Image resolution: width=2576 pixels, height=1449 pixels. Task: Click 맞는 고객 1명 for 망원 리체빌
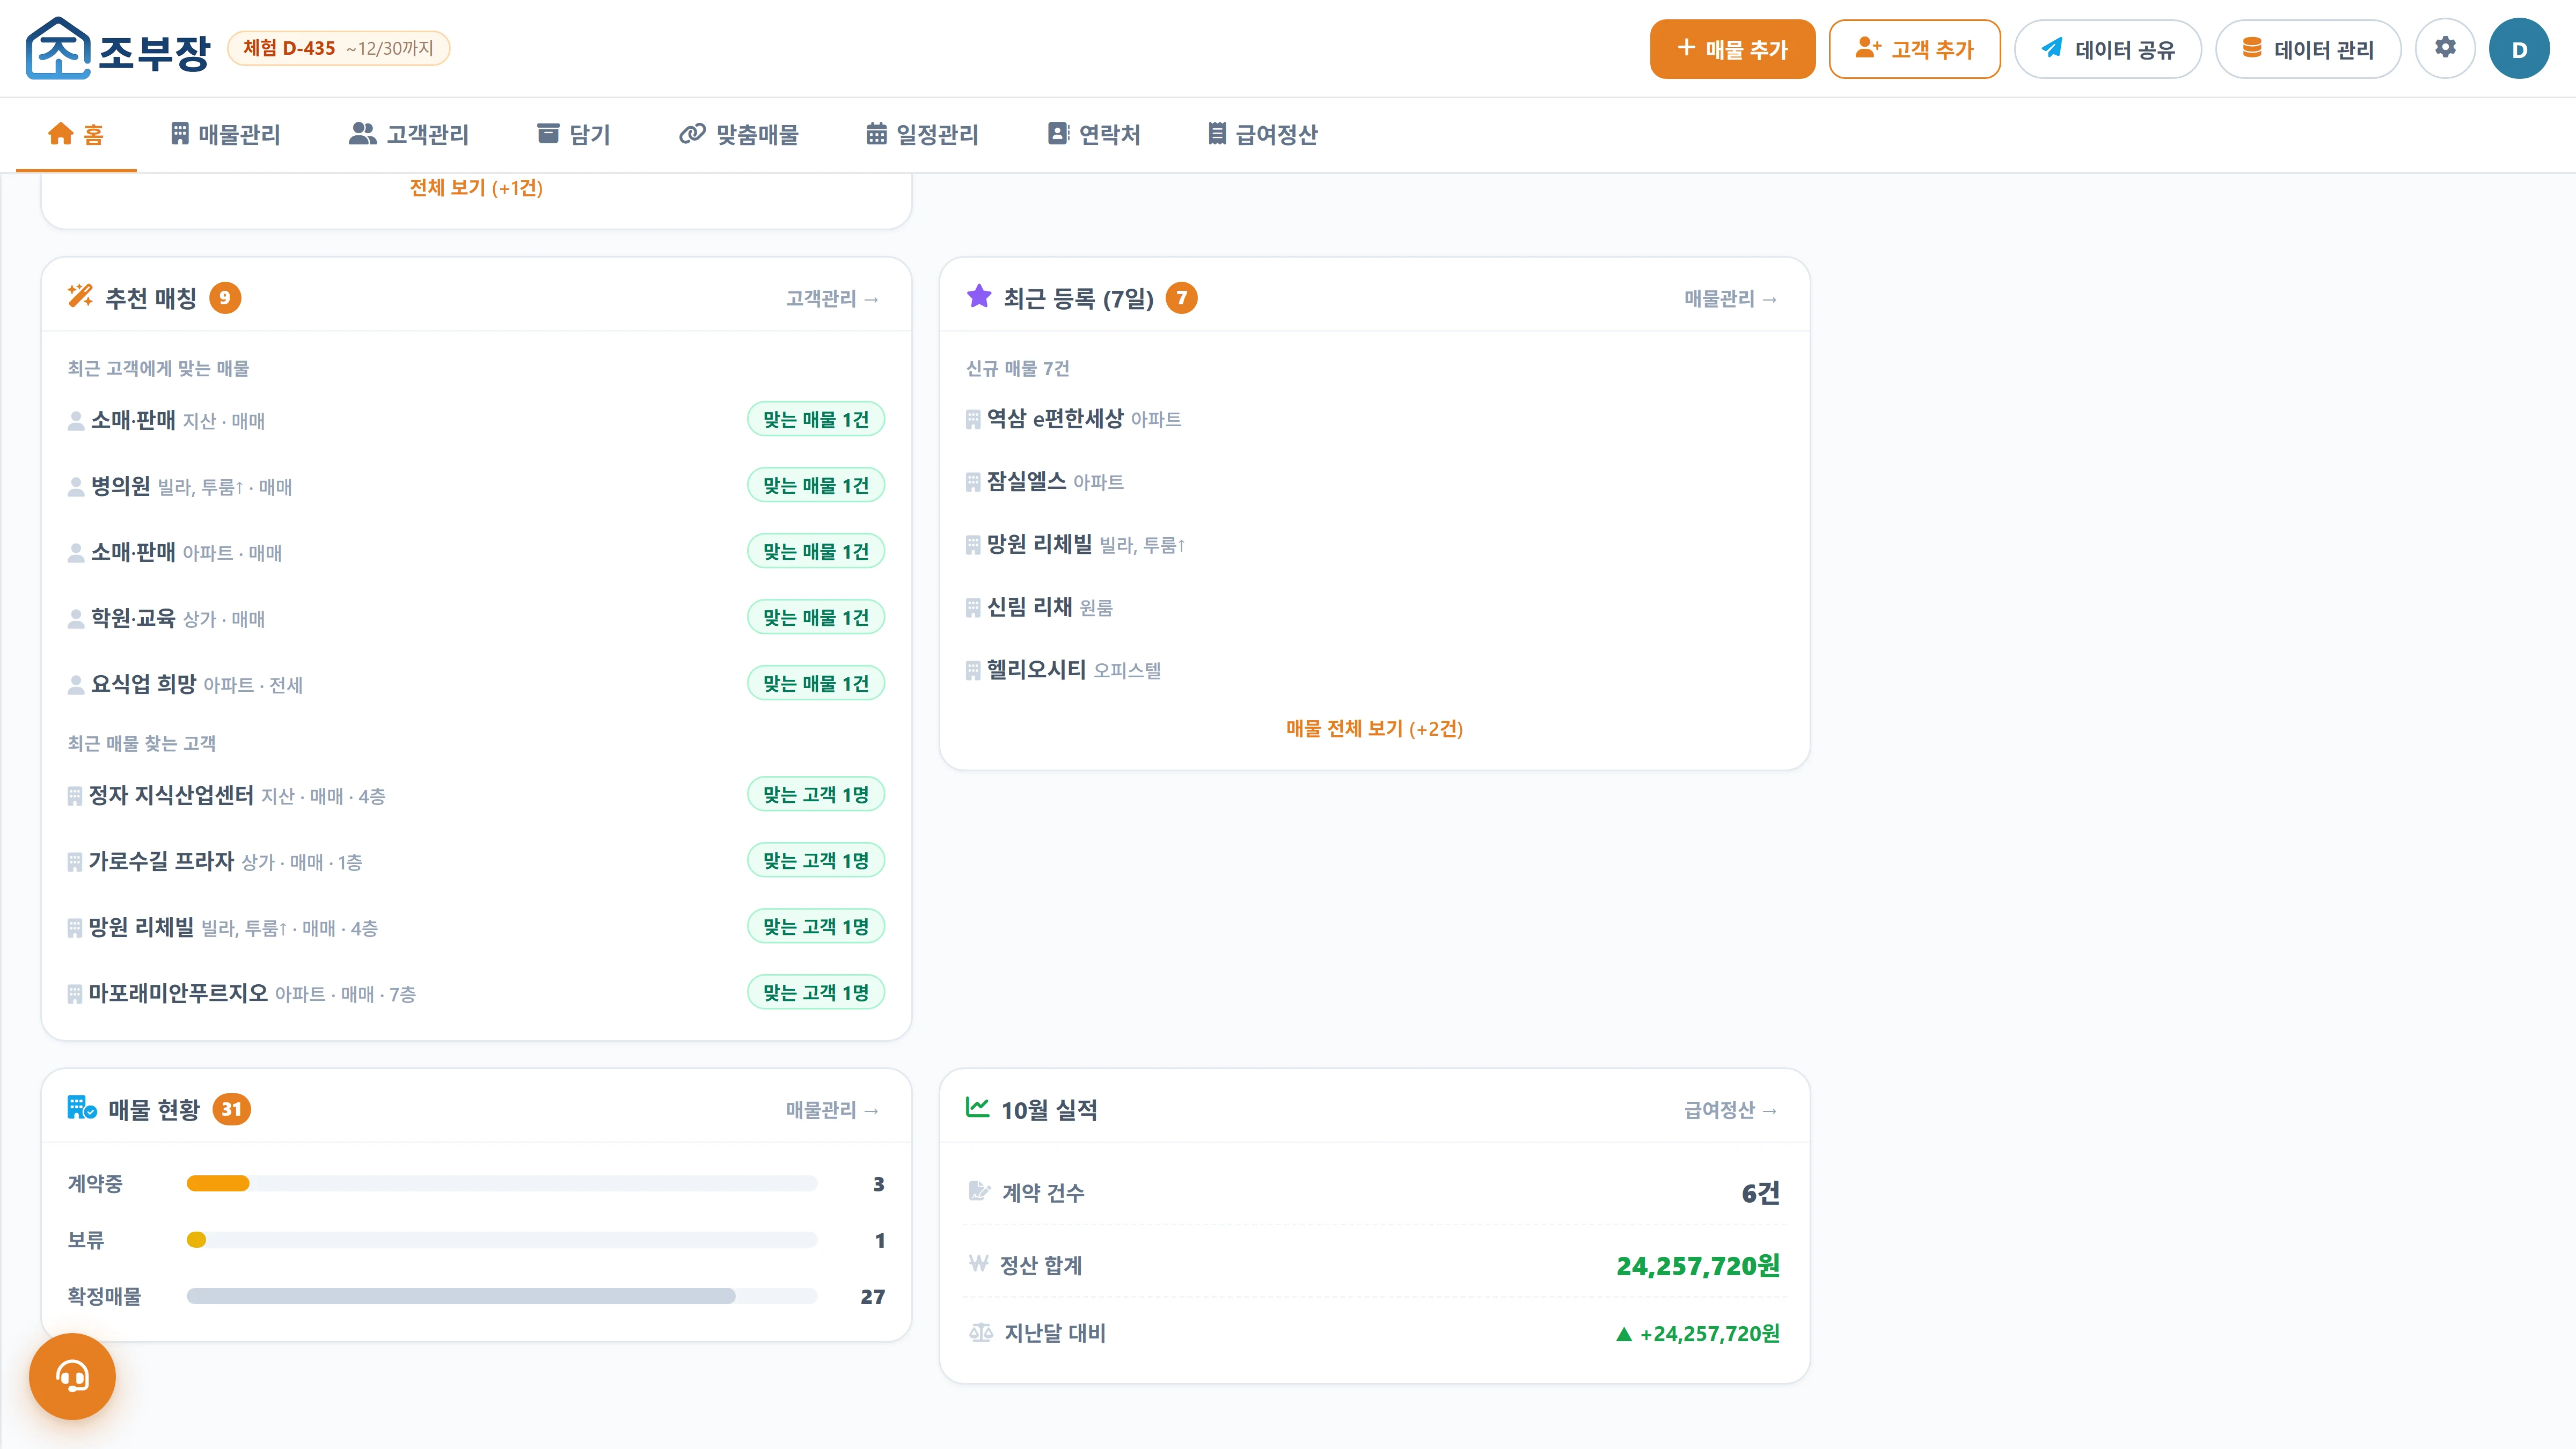816,926
